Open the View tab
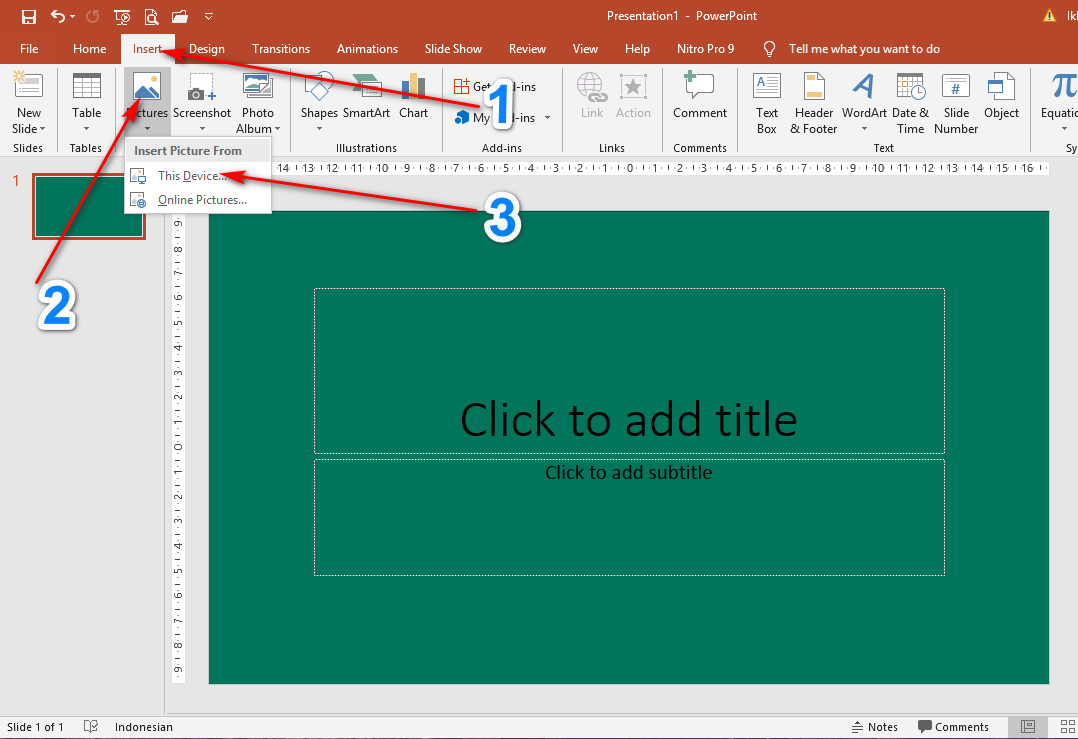This screenshot has width=1078, height=739. tap(585, 49)
